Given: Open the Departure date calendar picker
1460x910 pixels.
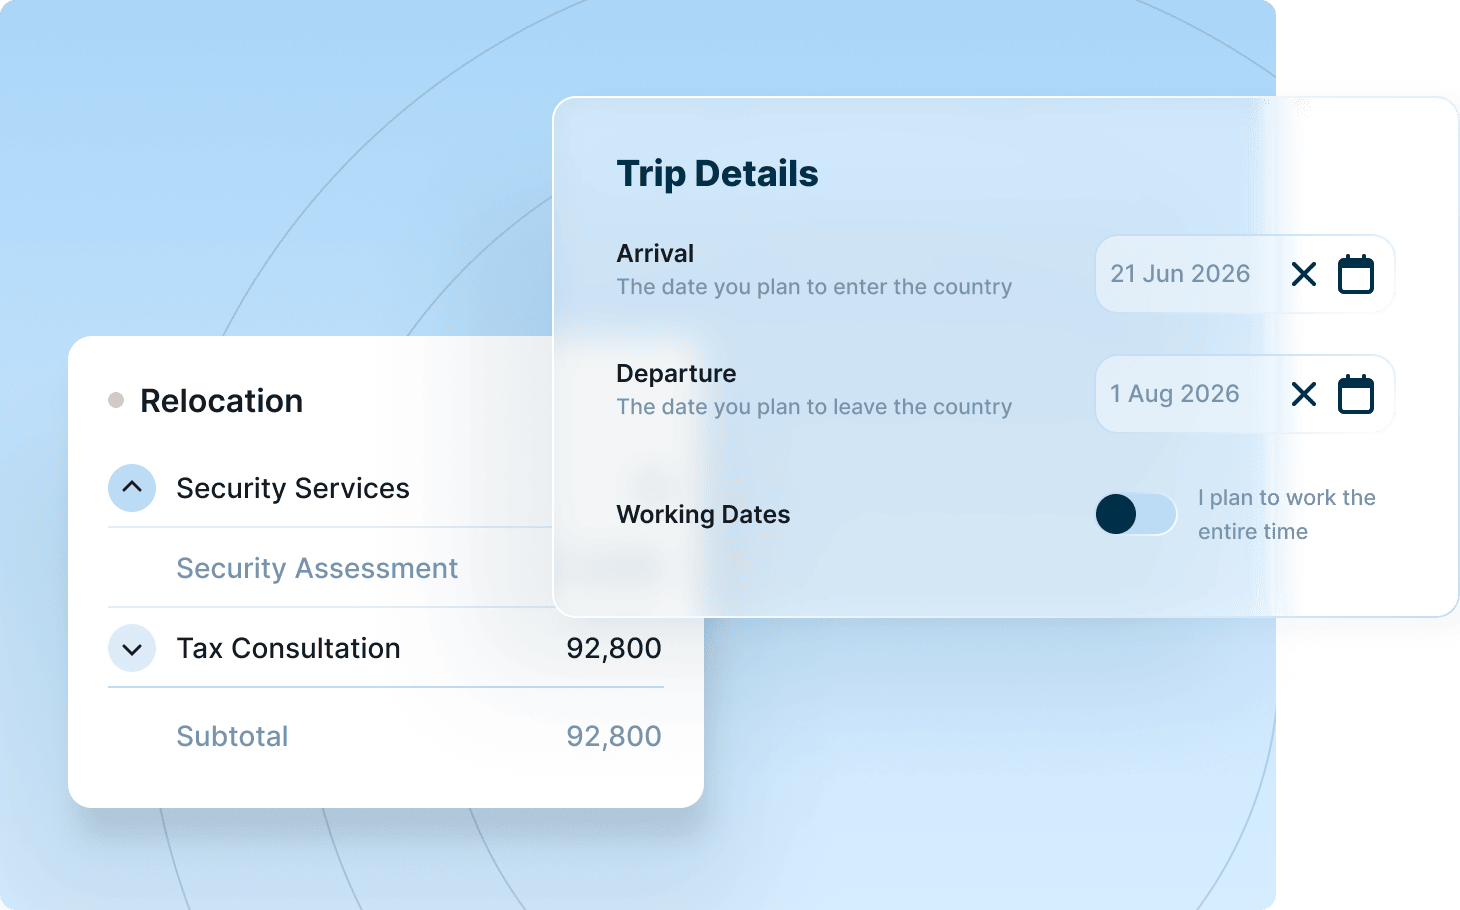Looking at the screenshot, I should pyautogui.click(x=1356, y=394).
